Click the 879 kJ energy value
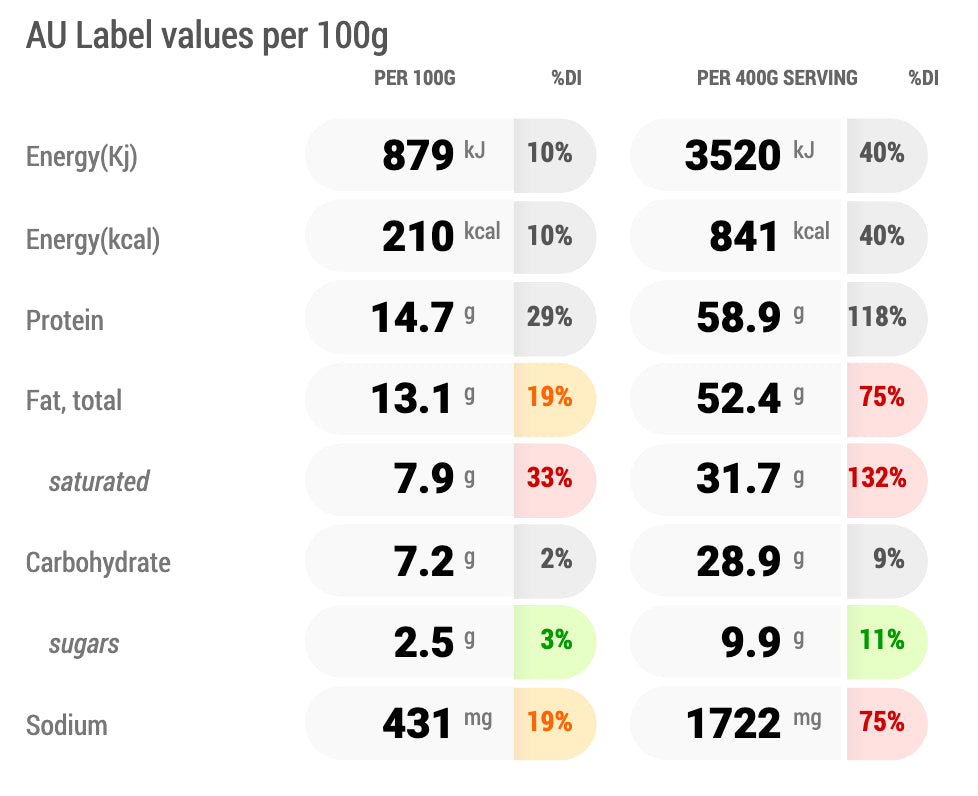The height and width of the screenshot is (796, 978). click(418, 155)
